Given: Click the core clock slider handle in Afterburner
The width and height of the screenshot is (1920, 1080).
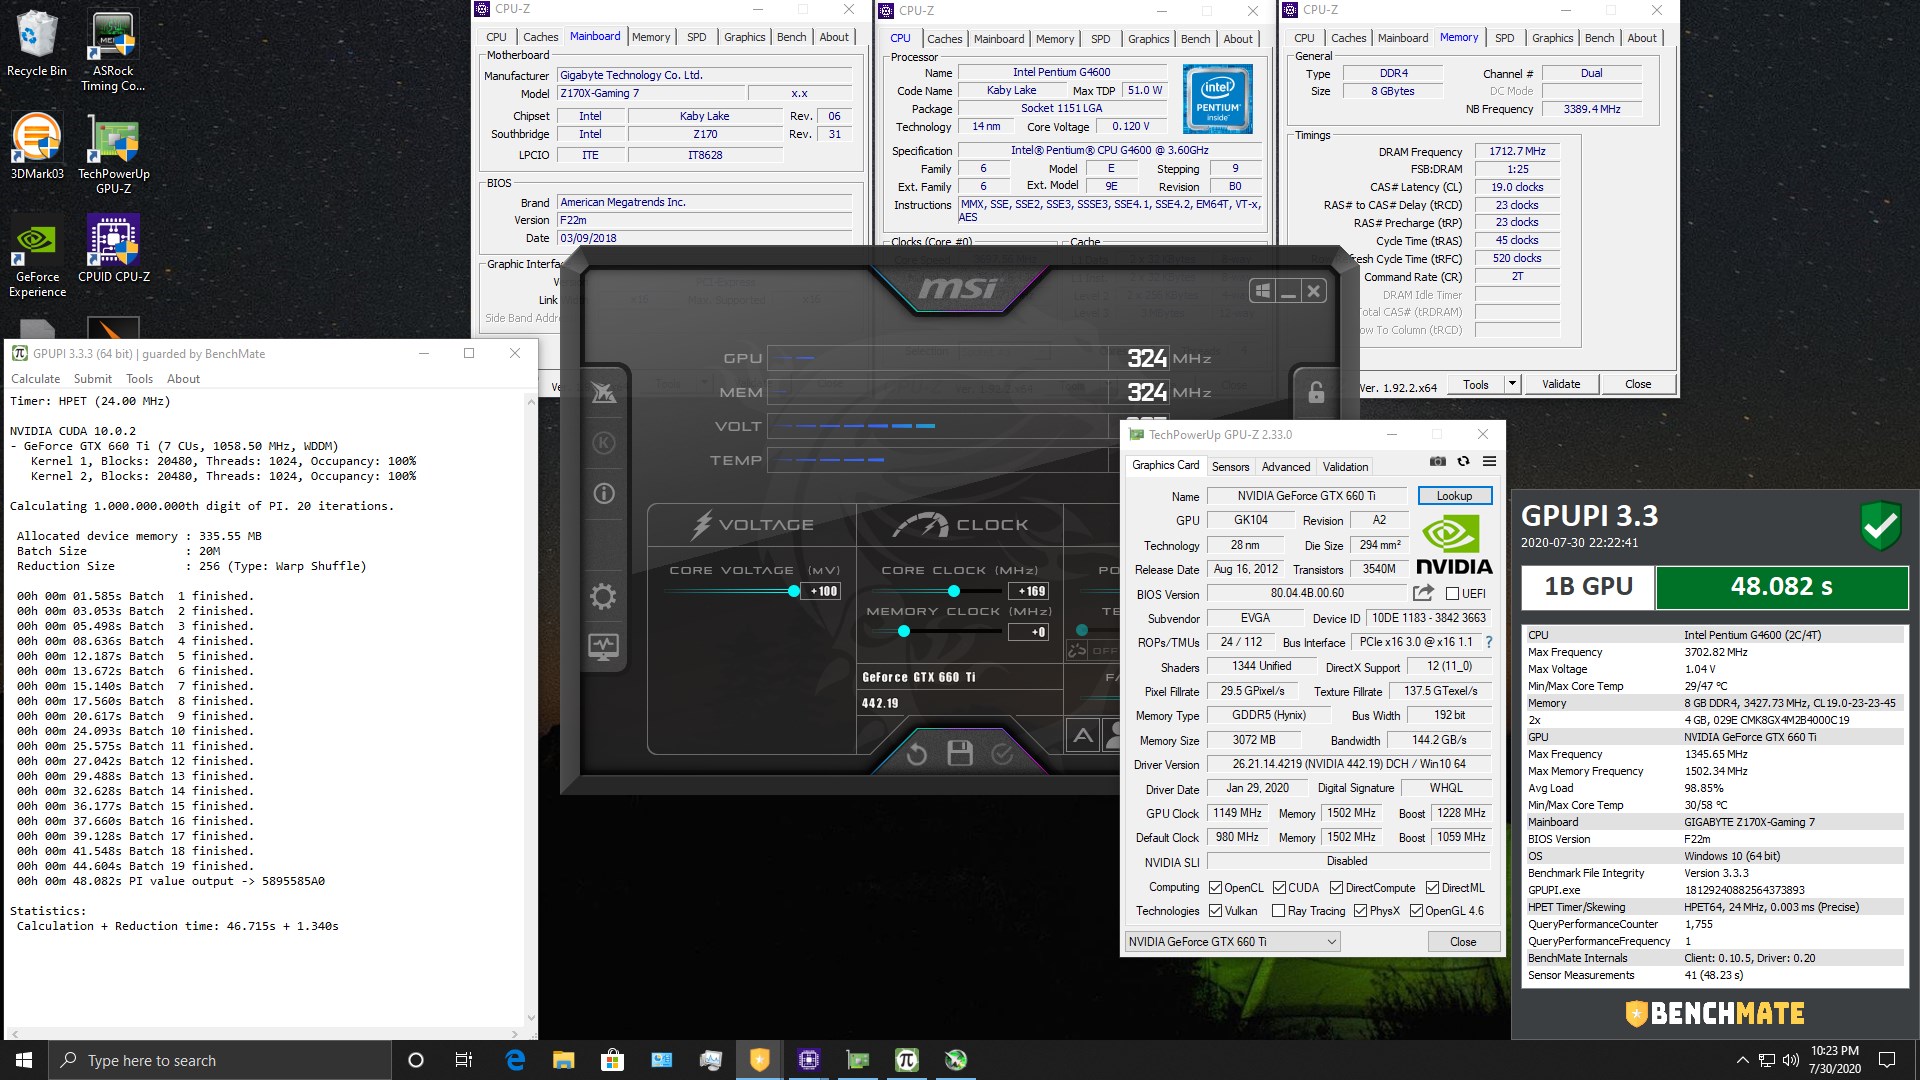Looking at the screenshot, I should [953, 591].
